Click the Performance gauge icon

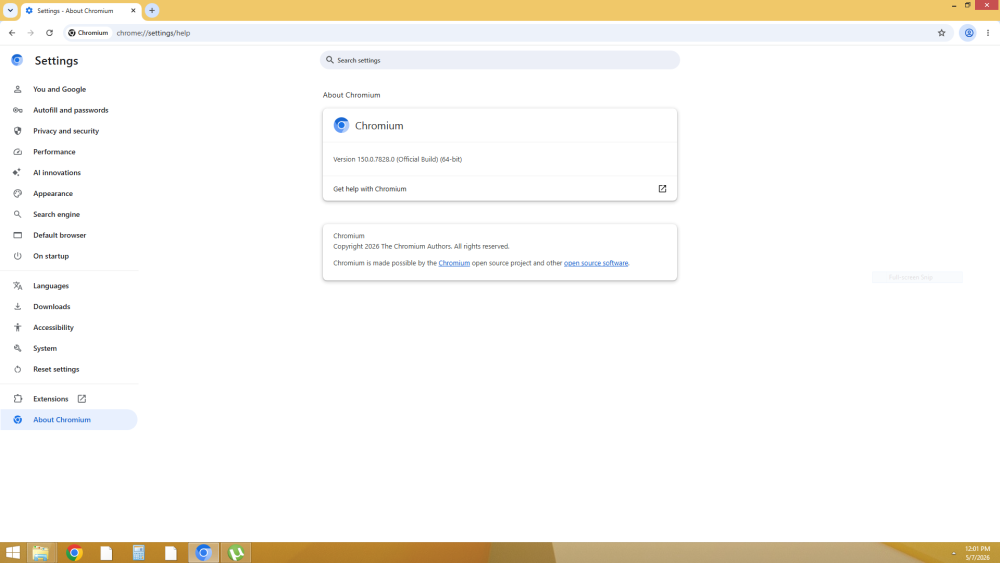17,152
